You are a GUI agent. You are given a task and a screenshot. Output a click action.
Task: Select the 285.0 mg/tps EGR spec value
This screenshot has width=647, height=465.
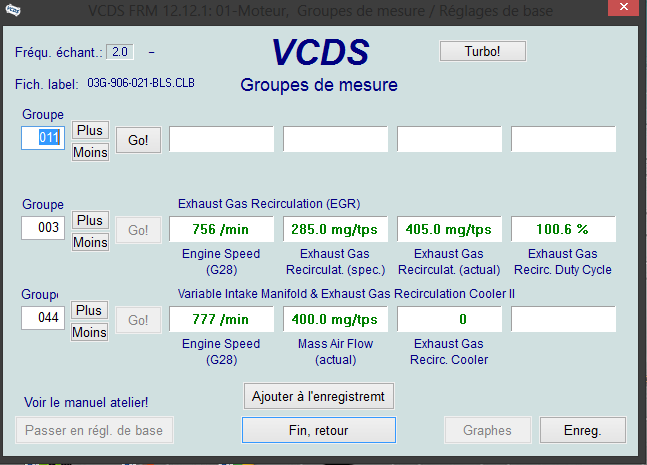(335, 229)
